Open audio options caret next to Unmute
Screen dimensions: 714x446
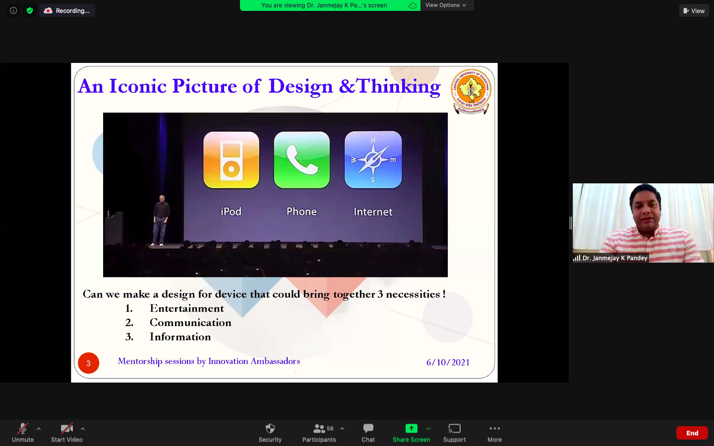pos(38,429)
